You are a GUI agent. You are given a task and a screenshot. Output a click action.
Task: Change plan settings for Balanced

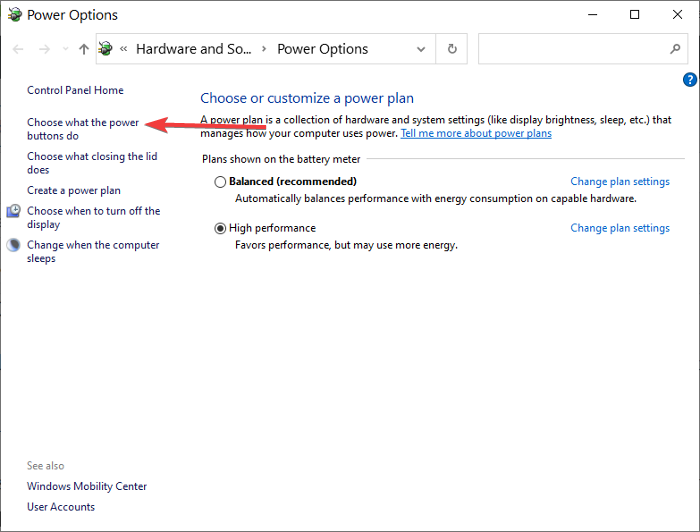click(619, 182)
